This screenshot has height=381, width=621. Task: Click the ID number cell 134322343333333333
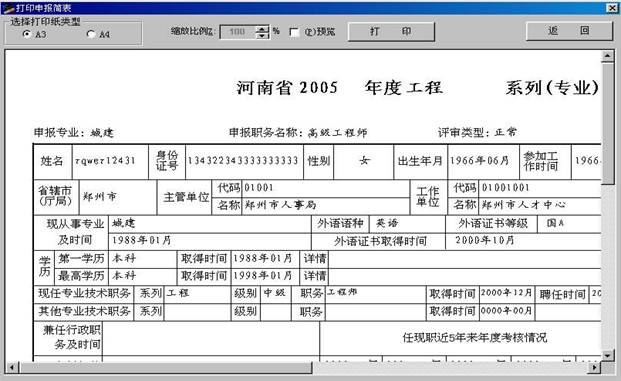(244, 160)
